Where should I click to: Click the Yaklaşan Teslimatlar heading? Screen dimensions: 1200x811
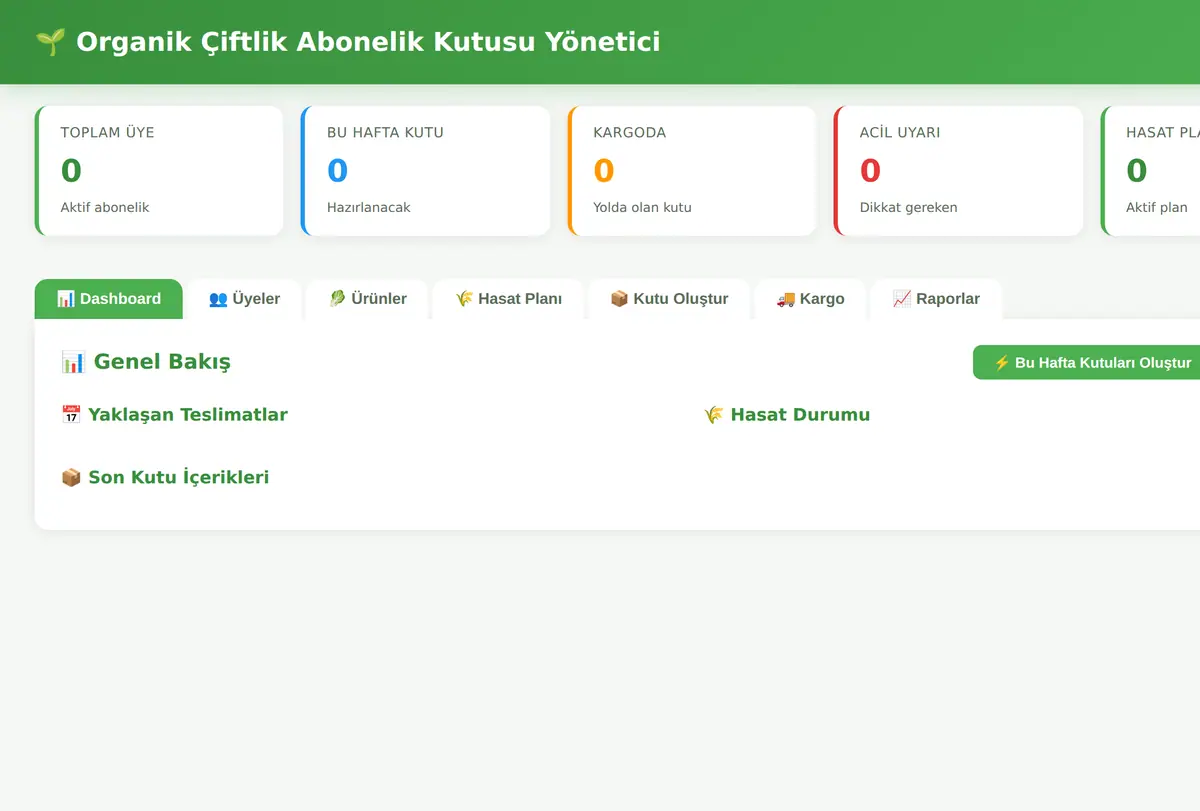coord(188,415)
